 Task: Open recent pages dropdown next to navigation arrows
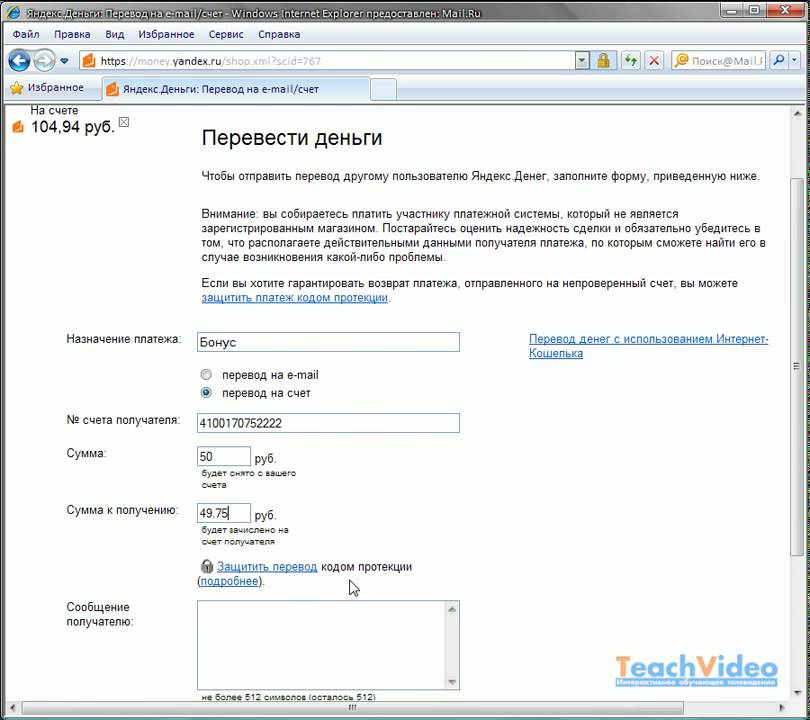[64, 61]
